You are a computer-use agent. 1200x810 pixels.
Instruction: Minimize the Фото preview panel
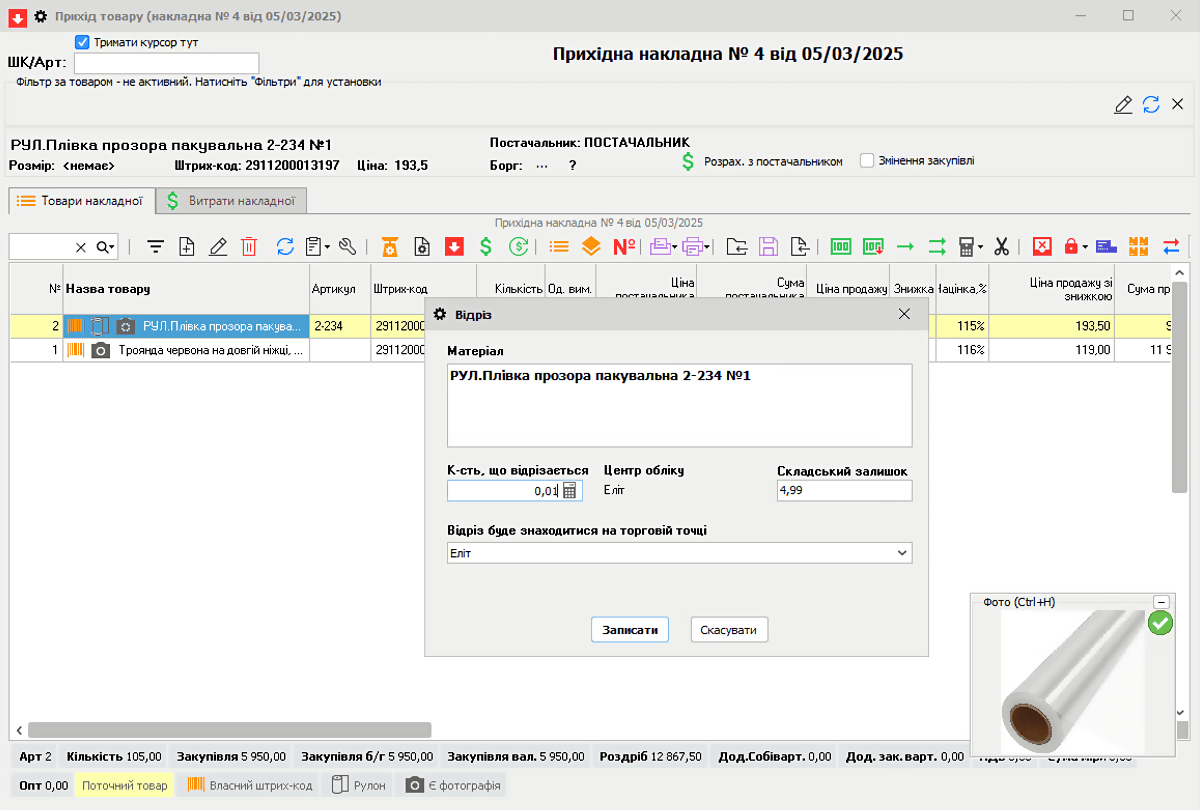coord(1160,602)
